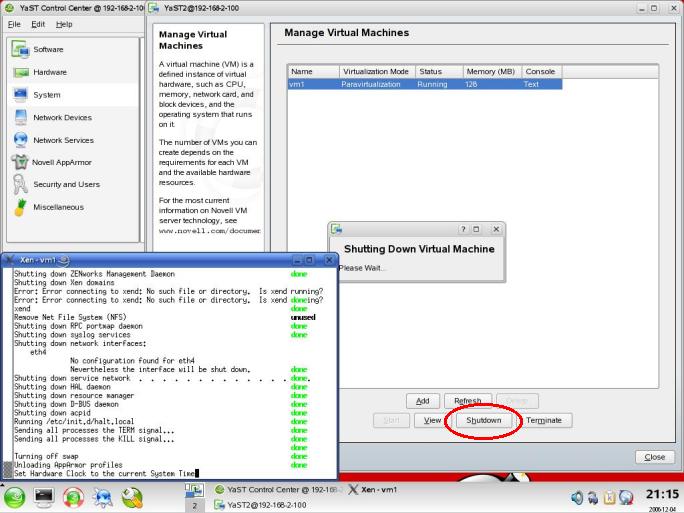Open the magnifier globe tray icon

coord(626,498)
